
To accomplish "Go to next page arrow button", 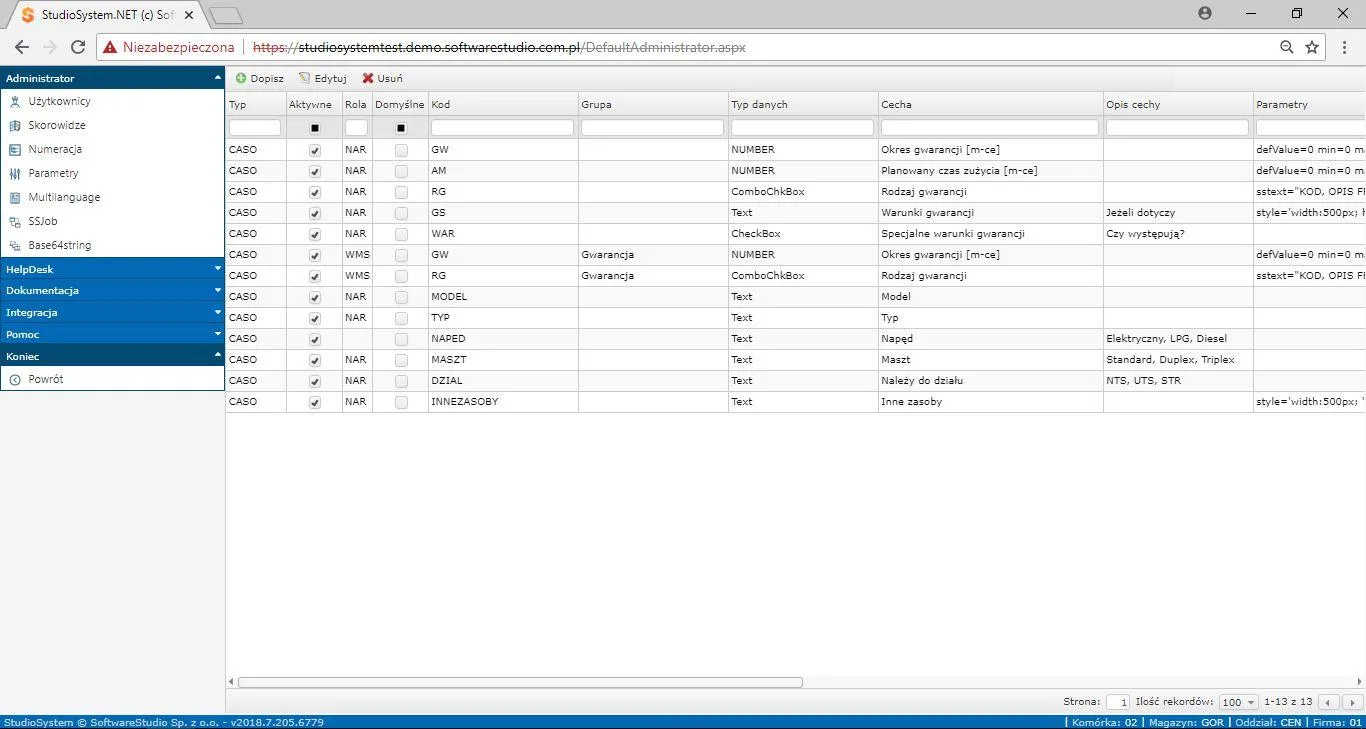I will pos(1352,703).
